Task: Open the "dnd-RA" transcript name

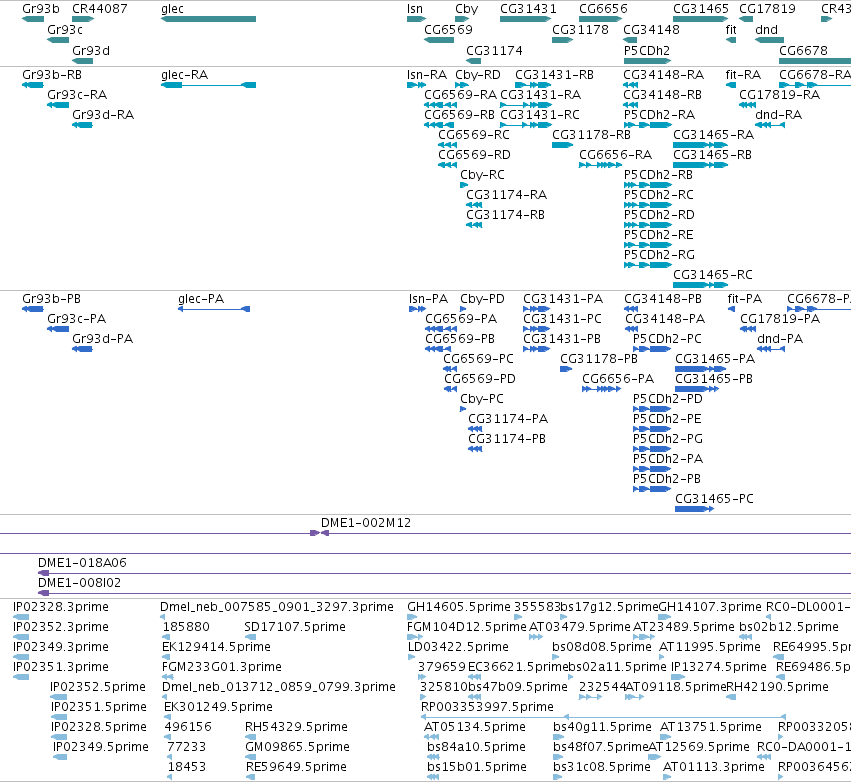Action: tap(778, 115)
